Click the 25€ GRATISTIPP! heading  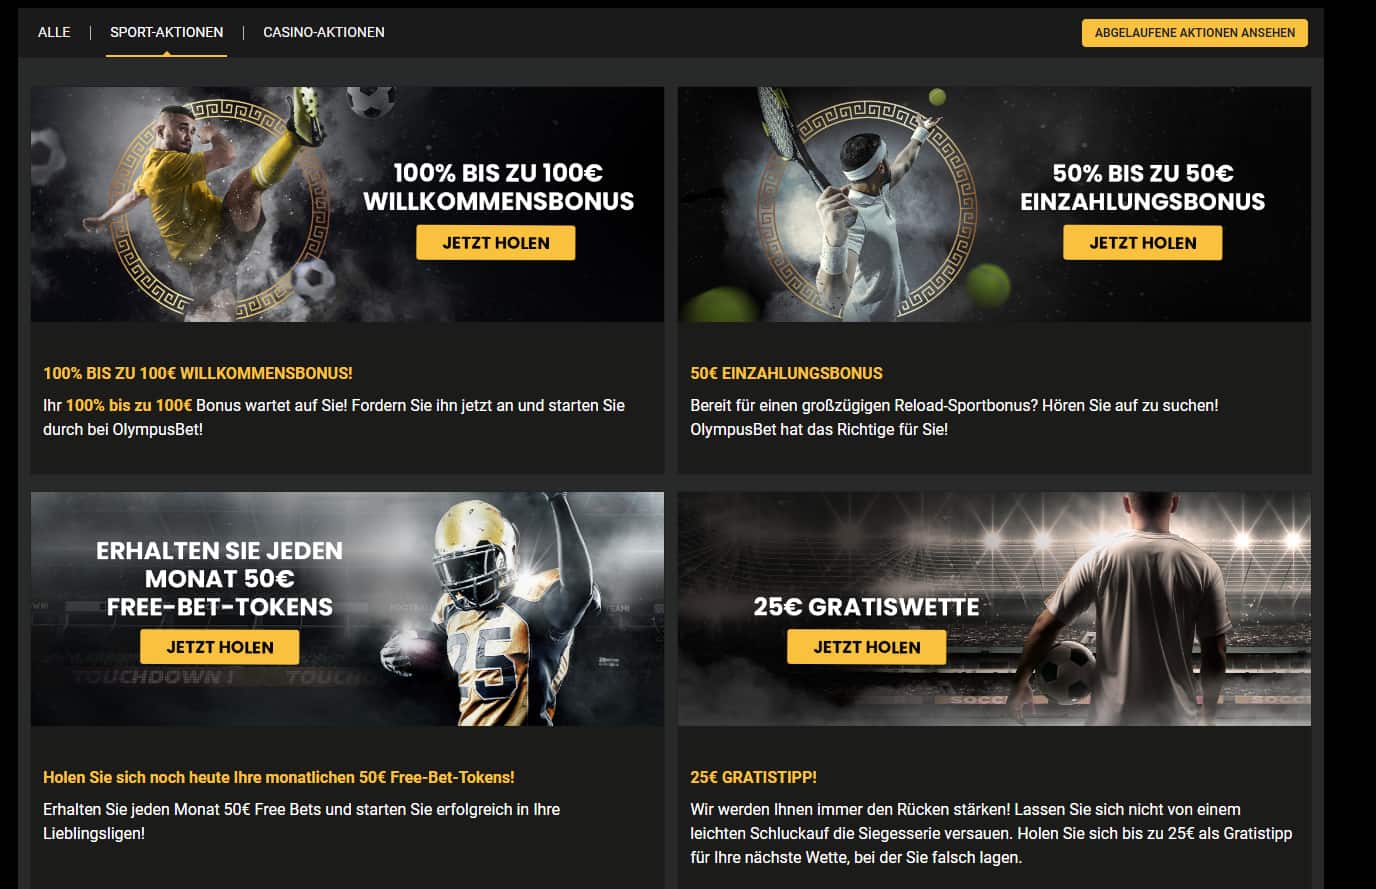pos(753,777)
